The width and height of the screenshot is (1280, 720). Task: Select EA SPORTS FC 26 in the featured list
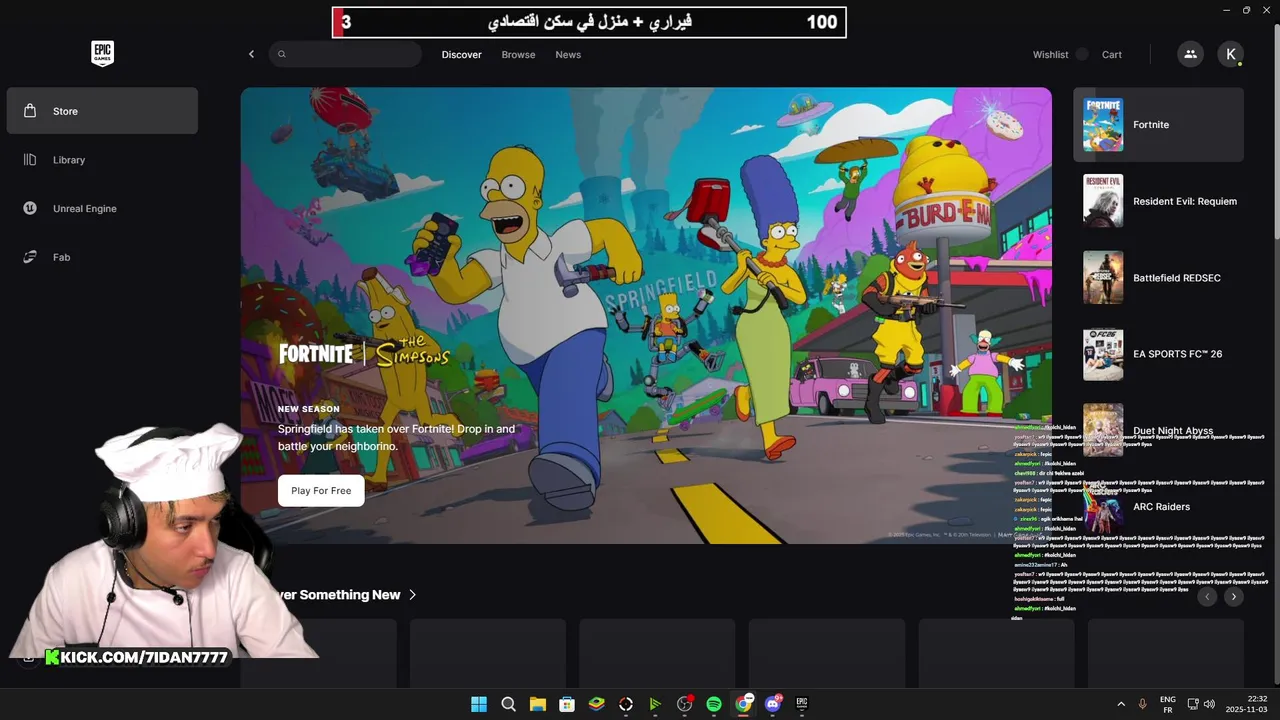tap(1158, 354)
